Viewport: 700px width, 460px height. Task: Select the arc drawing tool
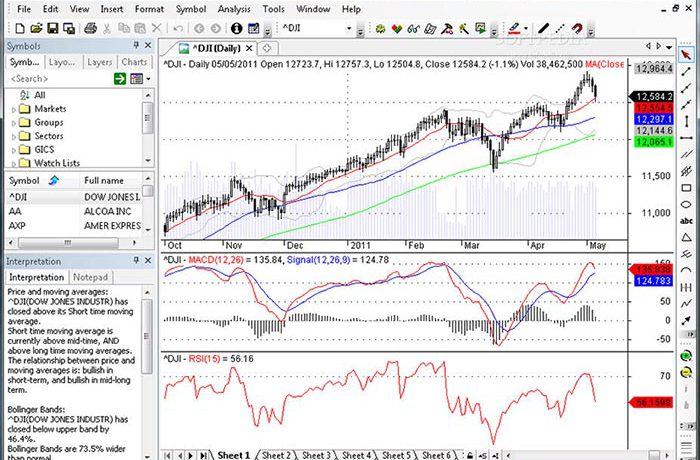pos(686,271)
